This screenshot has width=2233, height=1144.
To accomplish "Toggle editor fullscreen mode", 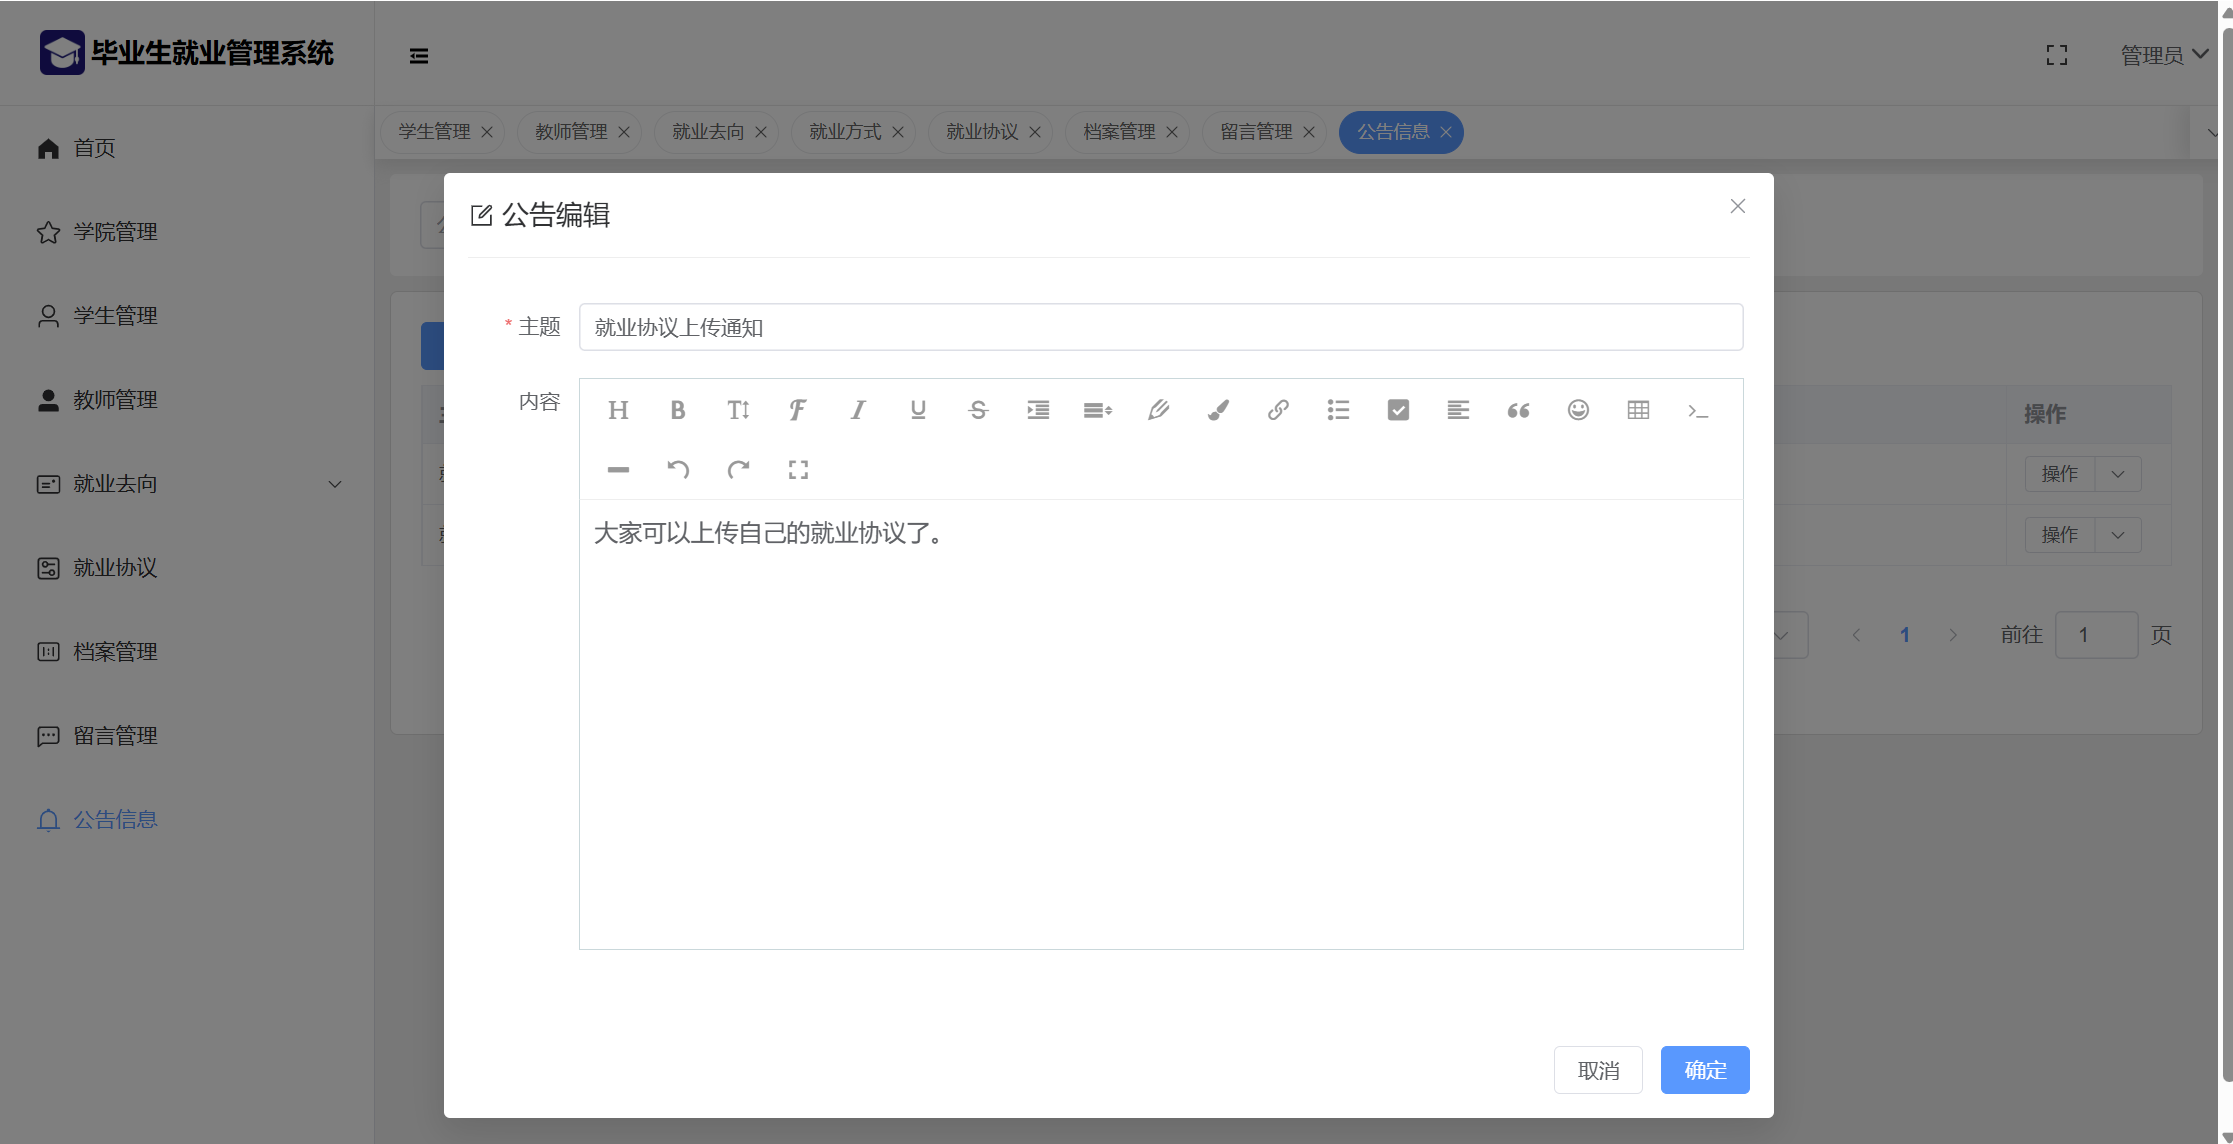I will click(x=798, y=470).
